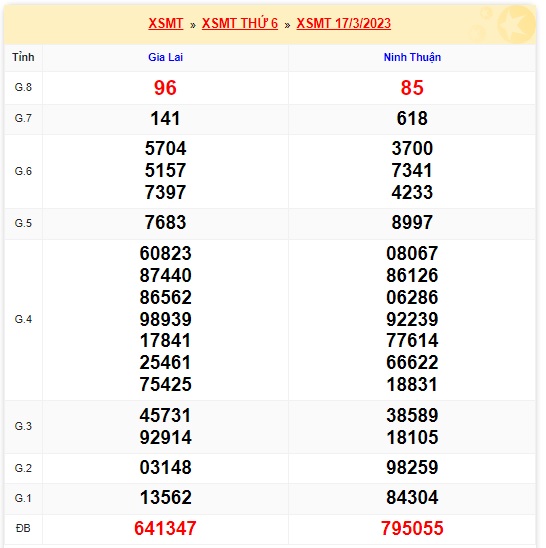Select Gia Lai special prize 641347

pyautogui.click(x=165, y=528)
